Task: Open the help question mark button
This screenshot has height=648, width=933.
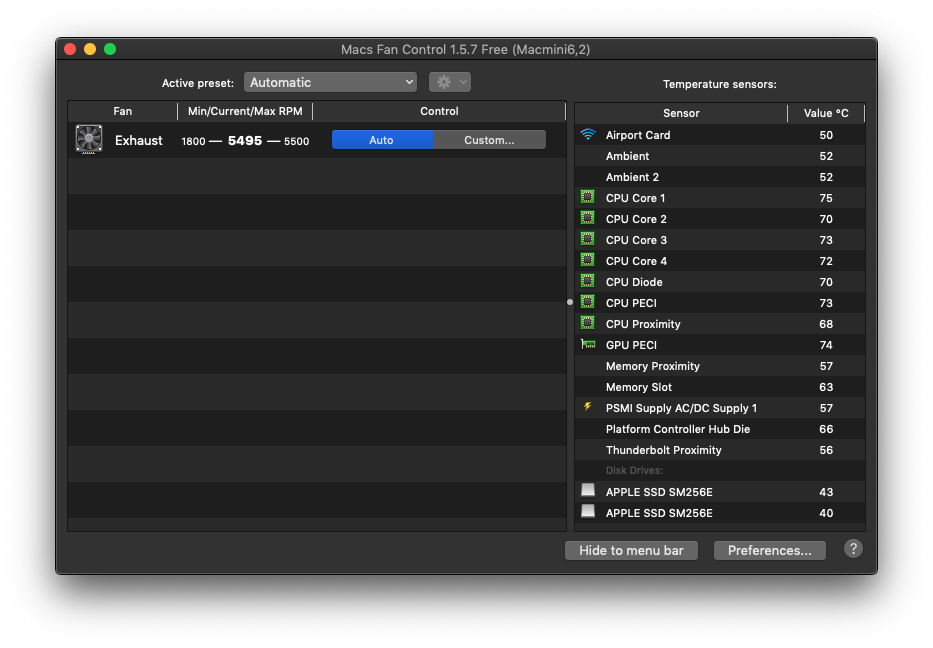Action: [x=853, y=549]
